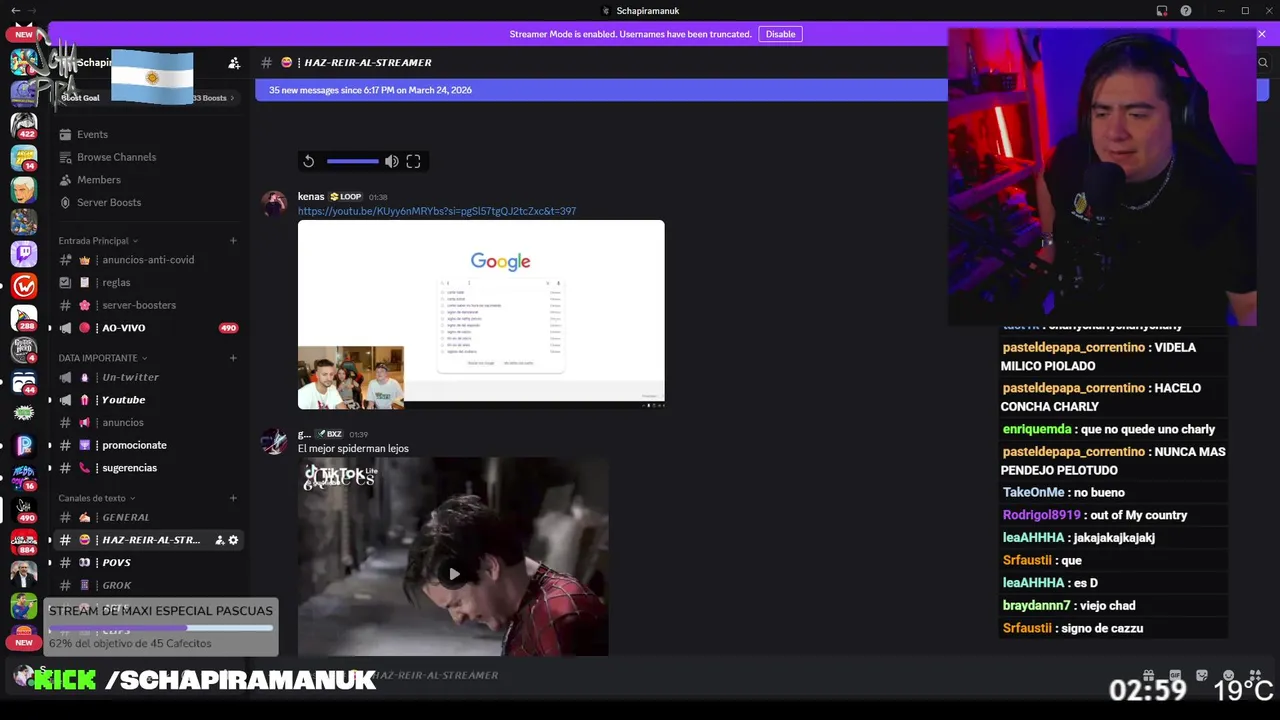This screenshot has height=720, width=1280.
Task: Select the Un-twitter channel
Action: click(147, 377)
